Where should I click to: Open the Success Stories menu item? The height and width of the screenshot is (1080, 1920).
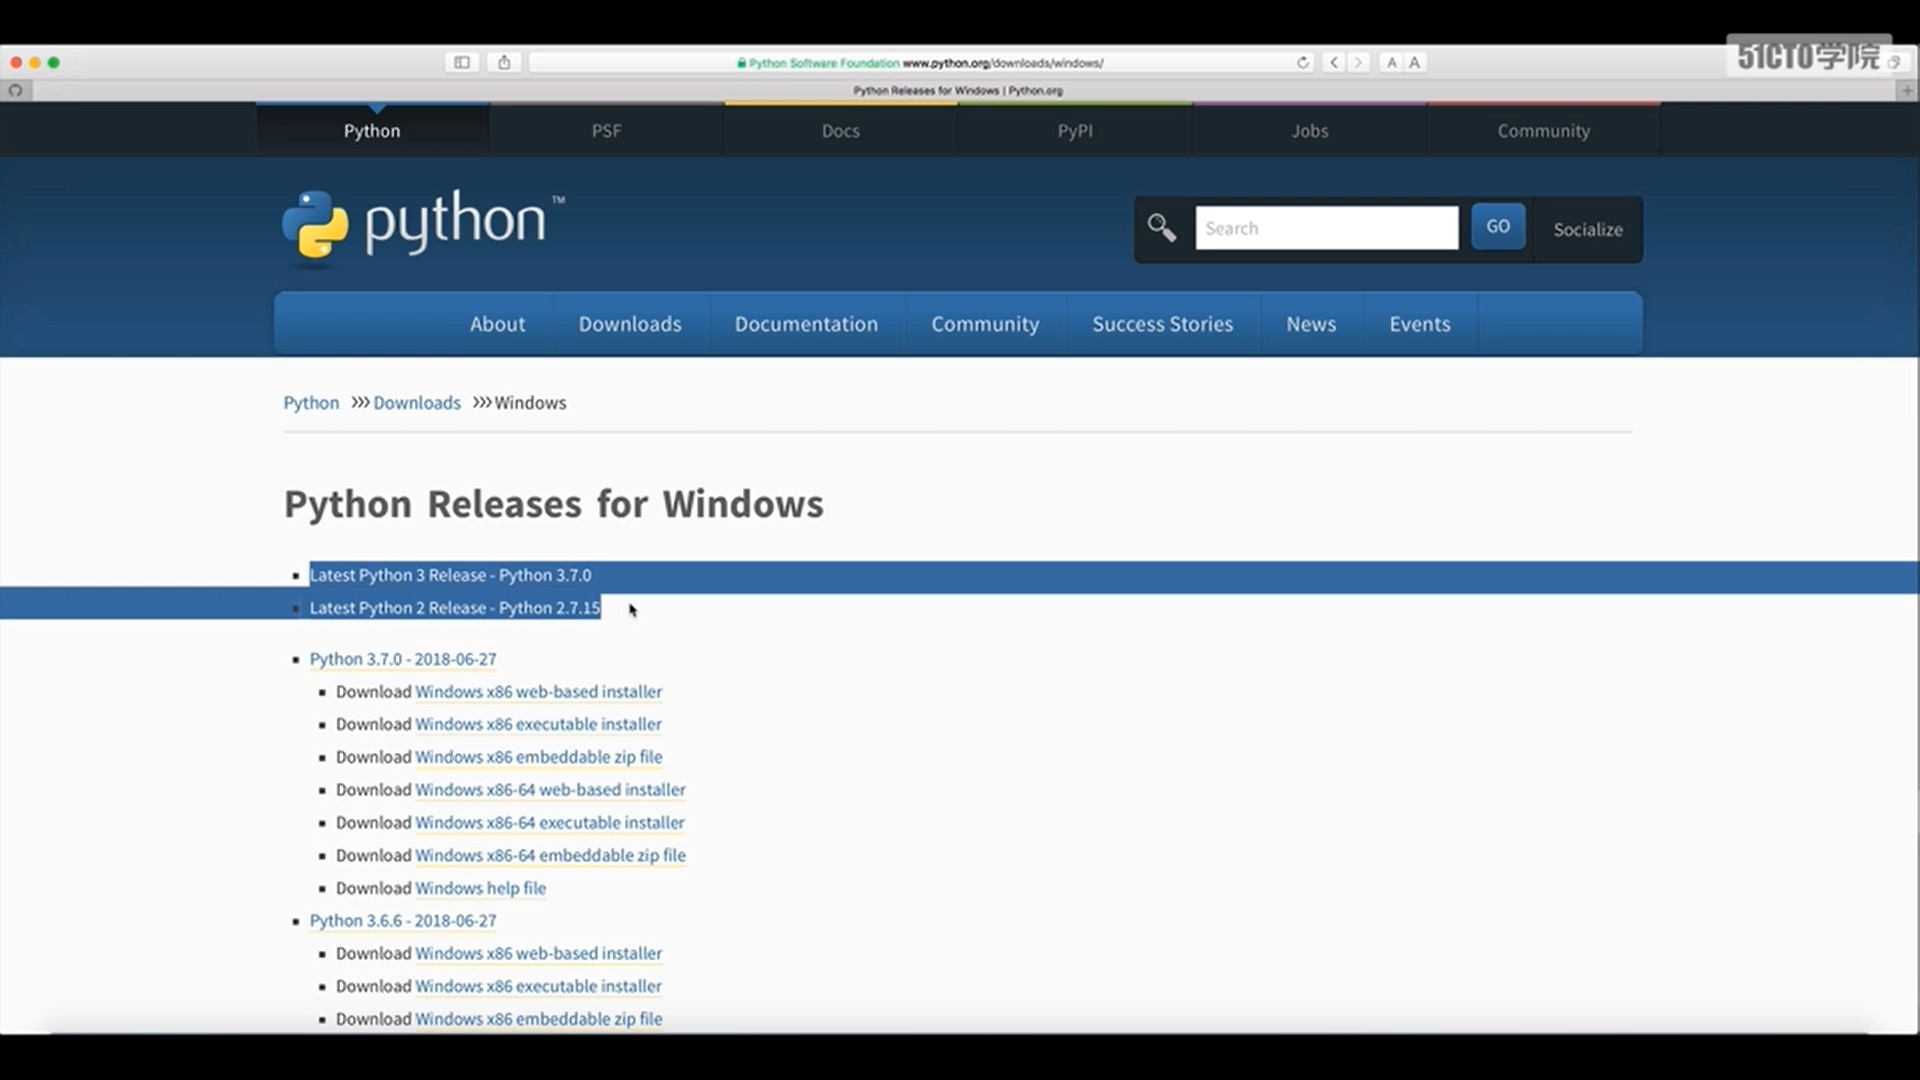pos(1162,323)
